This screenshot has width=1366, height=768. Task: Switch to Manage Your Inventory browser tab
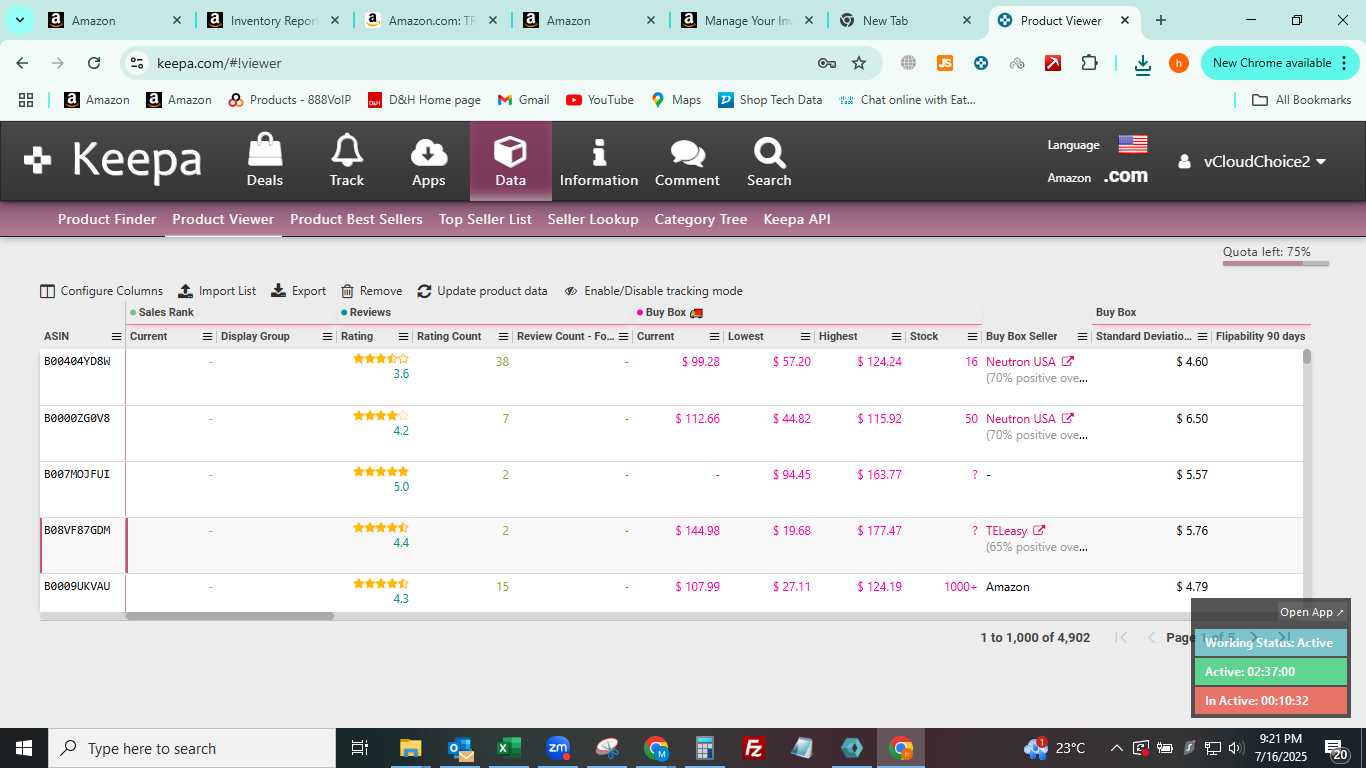point(747,20)
